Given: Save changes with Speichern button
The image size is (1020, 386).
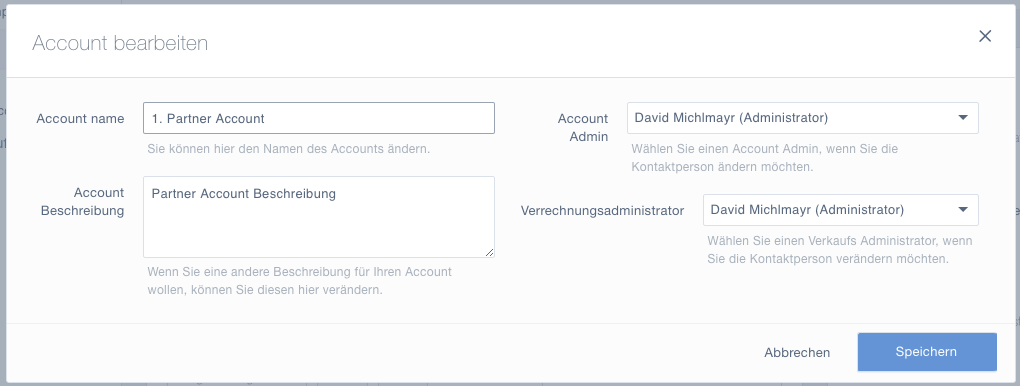Looking at the screenshot, I should [x=926, y=352].
